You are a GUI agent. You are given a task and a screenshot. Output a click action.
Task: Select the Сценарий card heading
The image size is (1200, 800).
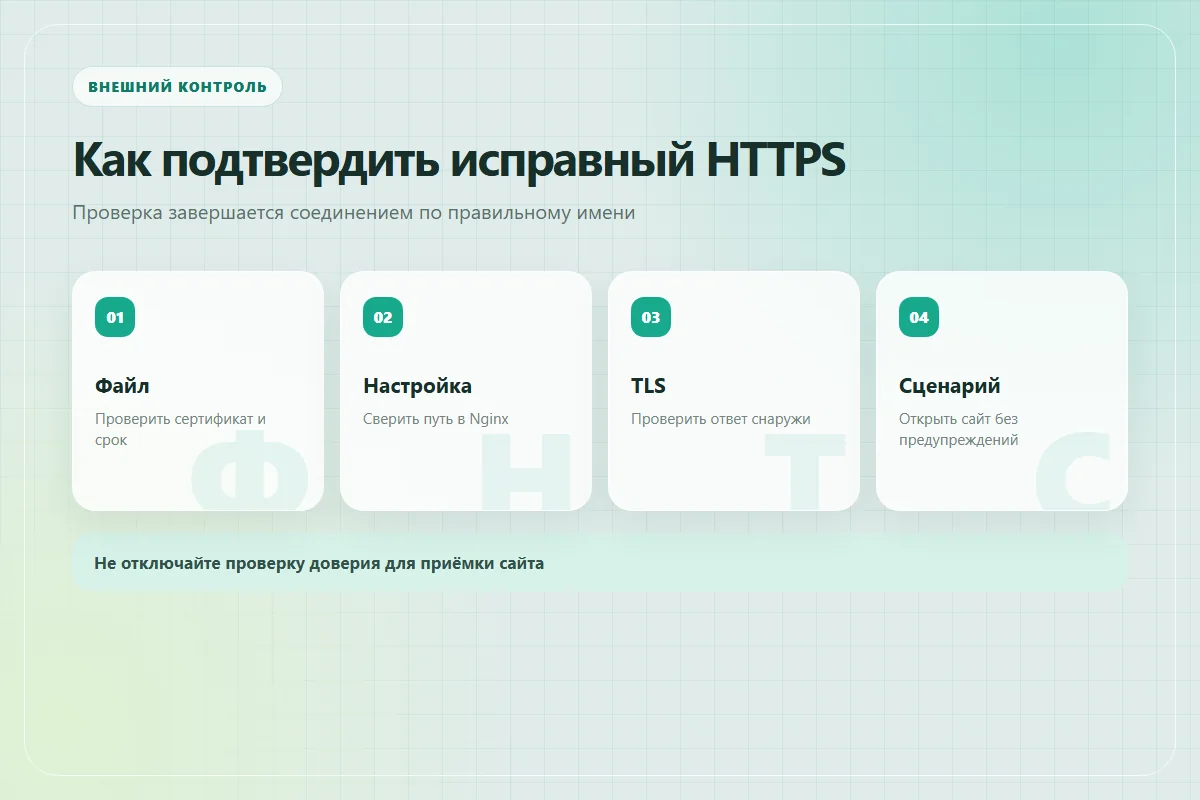(949, 386)
